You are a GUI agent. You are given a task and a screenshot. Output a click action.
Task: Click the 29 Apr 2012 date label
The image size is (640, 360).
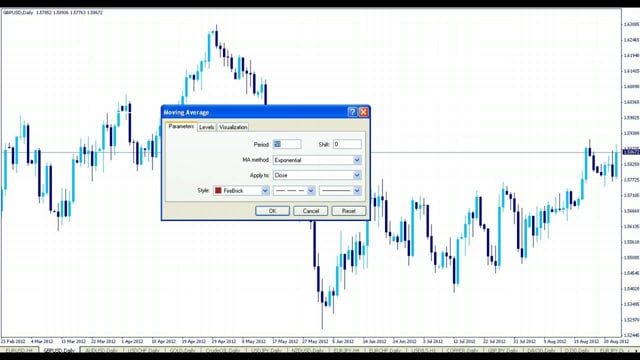pyautogui.click(x=224, y=341)
